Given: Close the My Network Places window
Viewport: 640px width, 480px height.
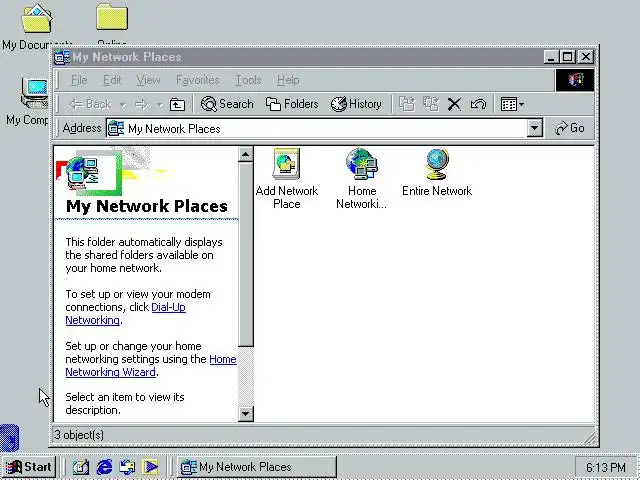Looking at the screenshot, I should click(586, 57).
